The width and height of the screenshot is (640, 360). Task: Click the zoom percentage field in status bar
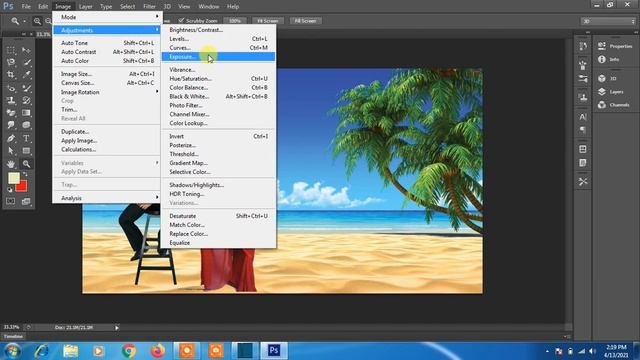point(11,327)
